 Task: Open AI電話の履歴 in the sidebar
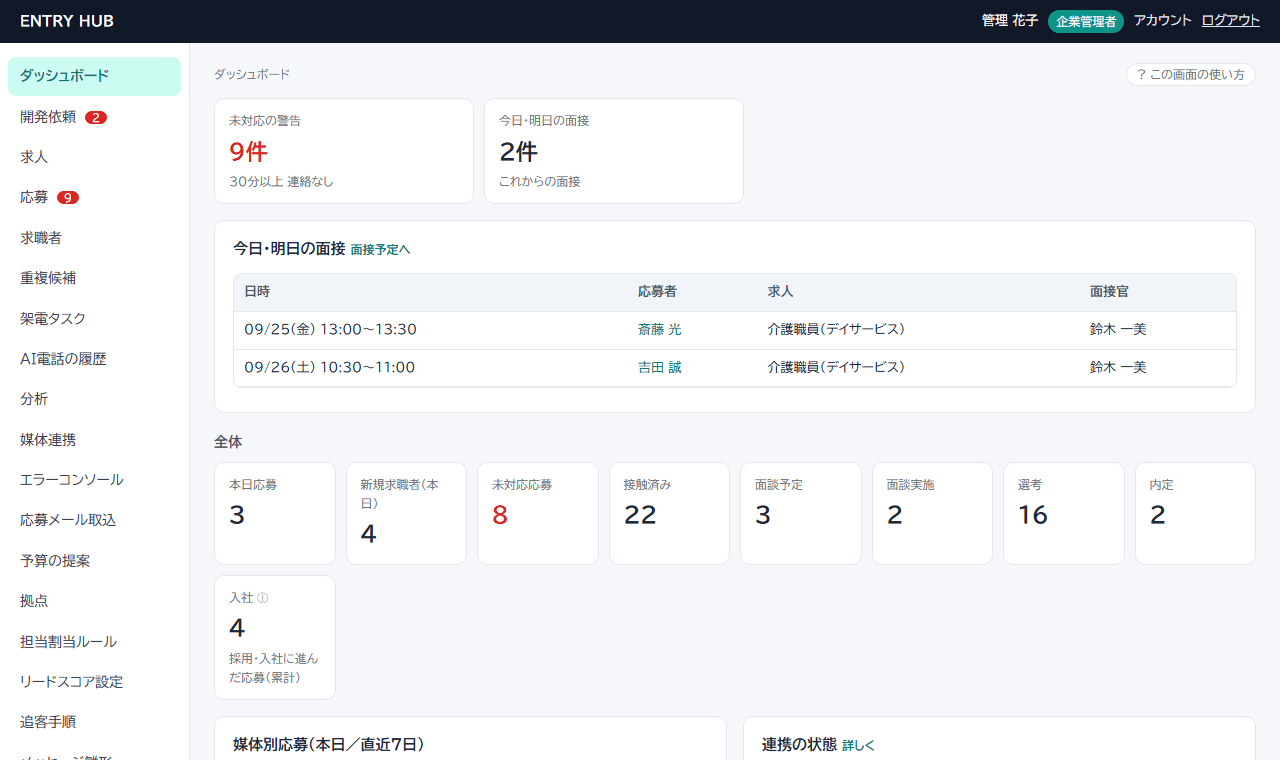tap(94, 359)
